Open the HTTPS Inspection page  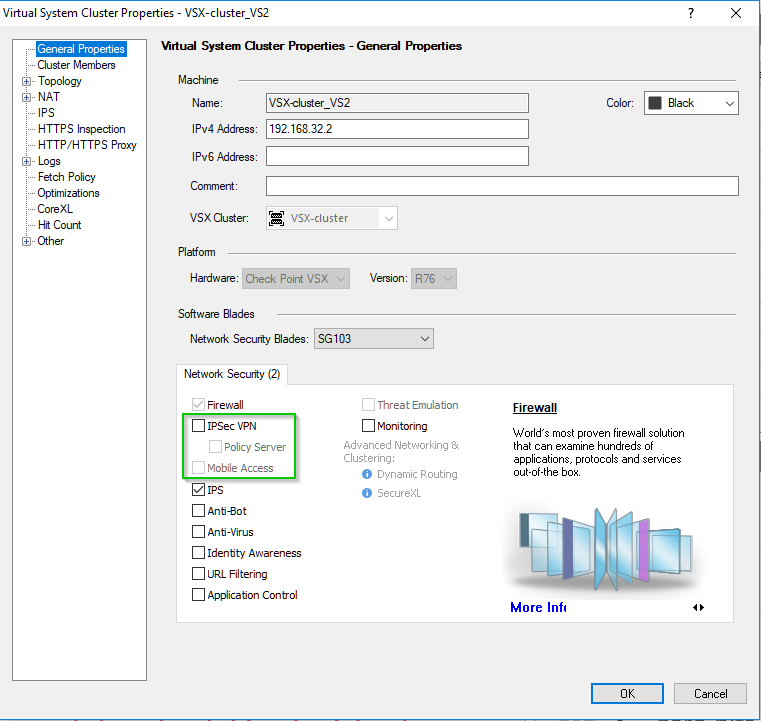(82, 129)
